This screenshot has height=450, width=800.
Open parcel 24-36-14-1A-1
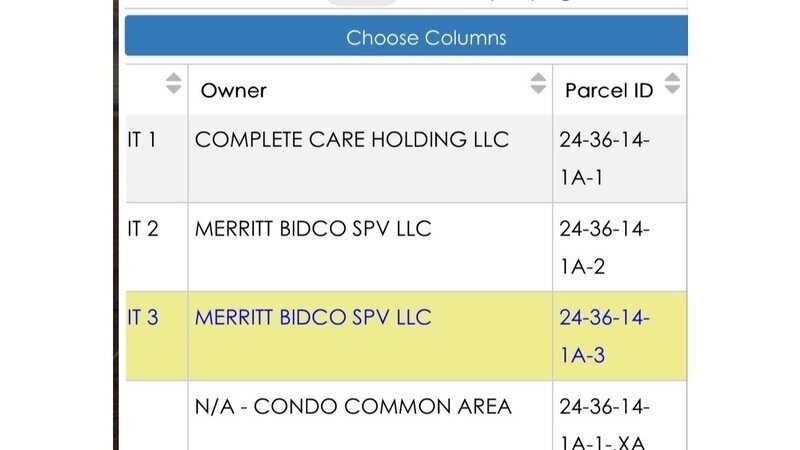coord(604,158)
